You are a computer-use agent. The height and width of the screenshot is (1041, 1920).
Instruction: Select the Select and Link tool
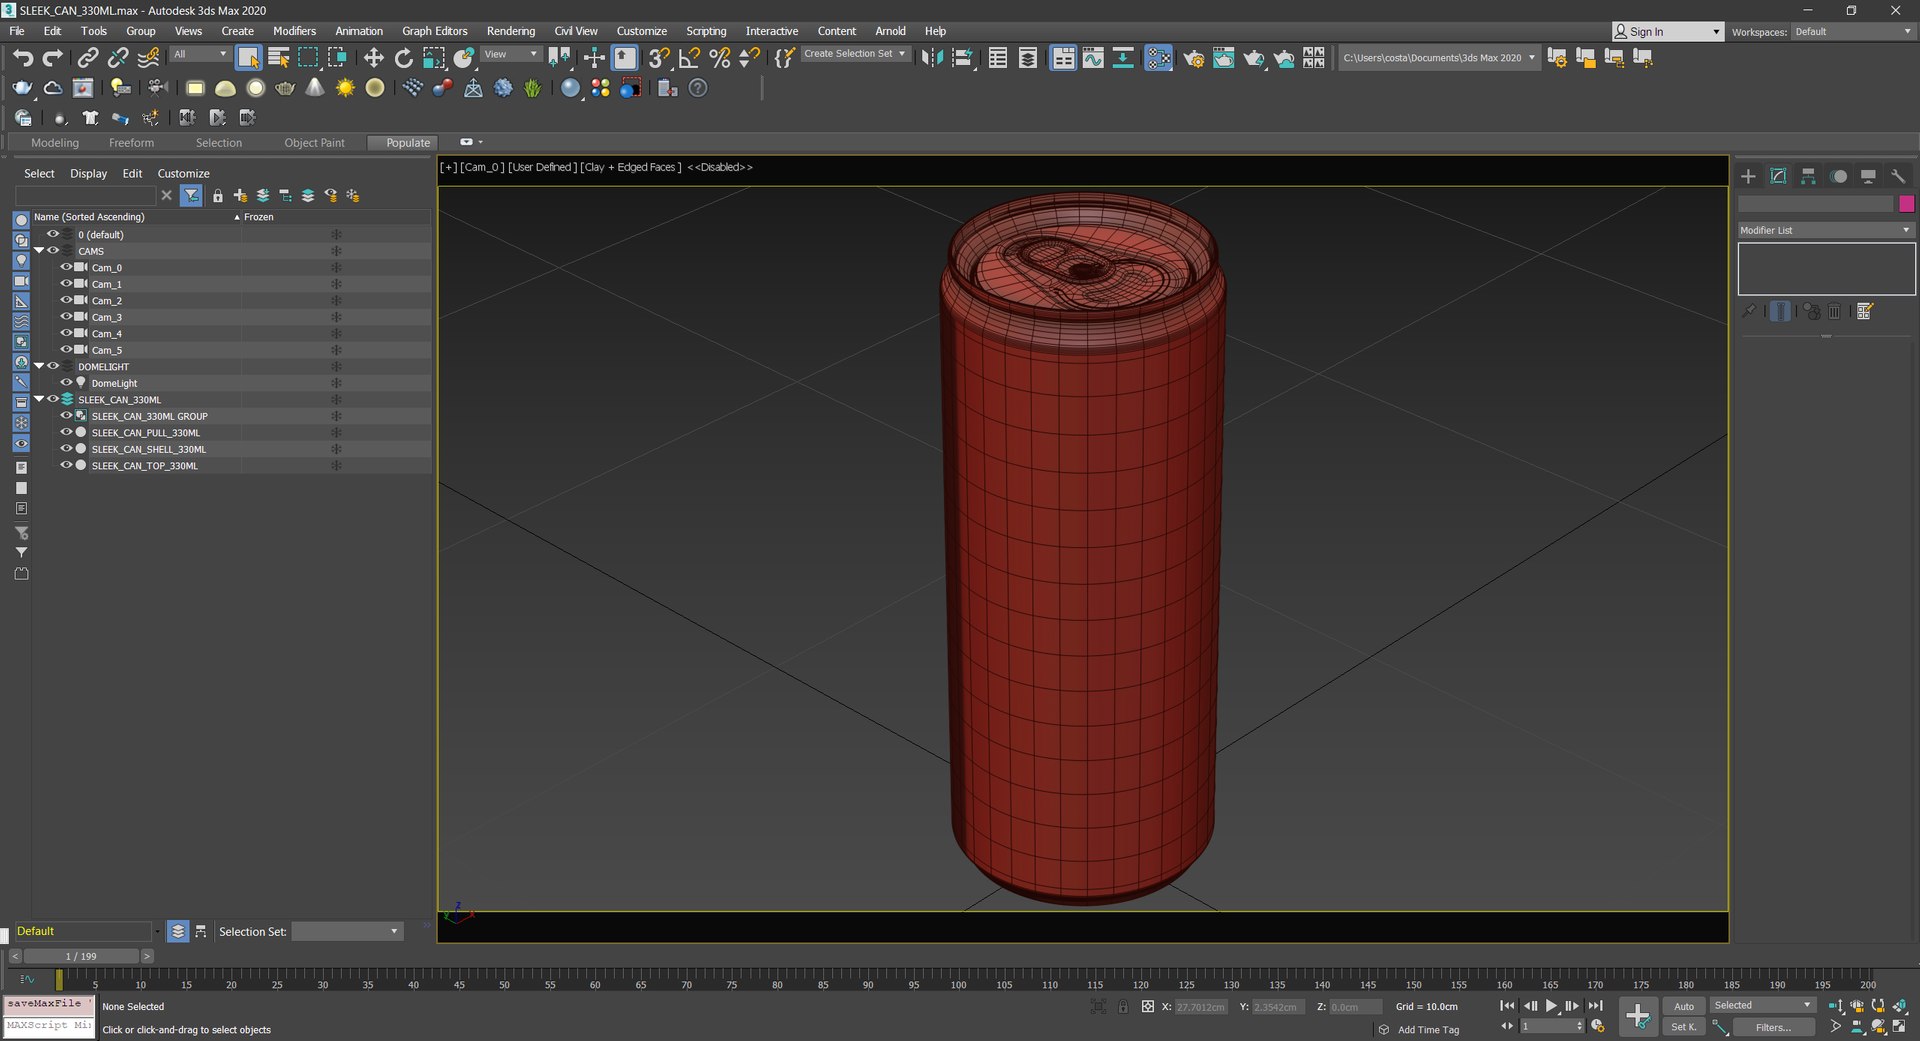tap(88, 58)
